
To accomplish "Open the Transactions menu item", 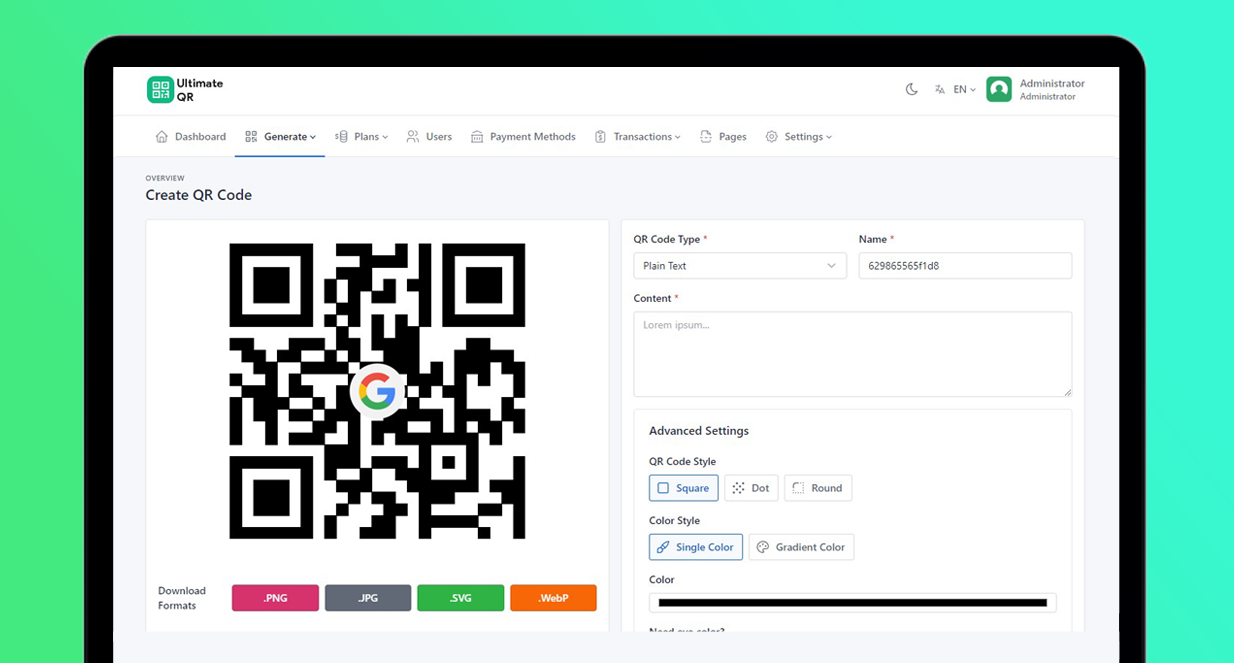I will [x=638, y=136].
